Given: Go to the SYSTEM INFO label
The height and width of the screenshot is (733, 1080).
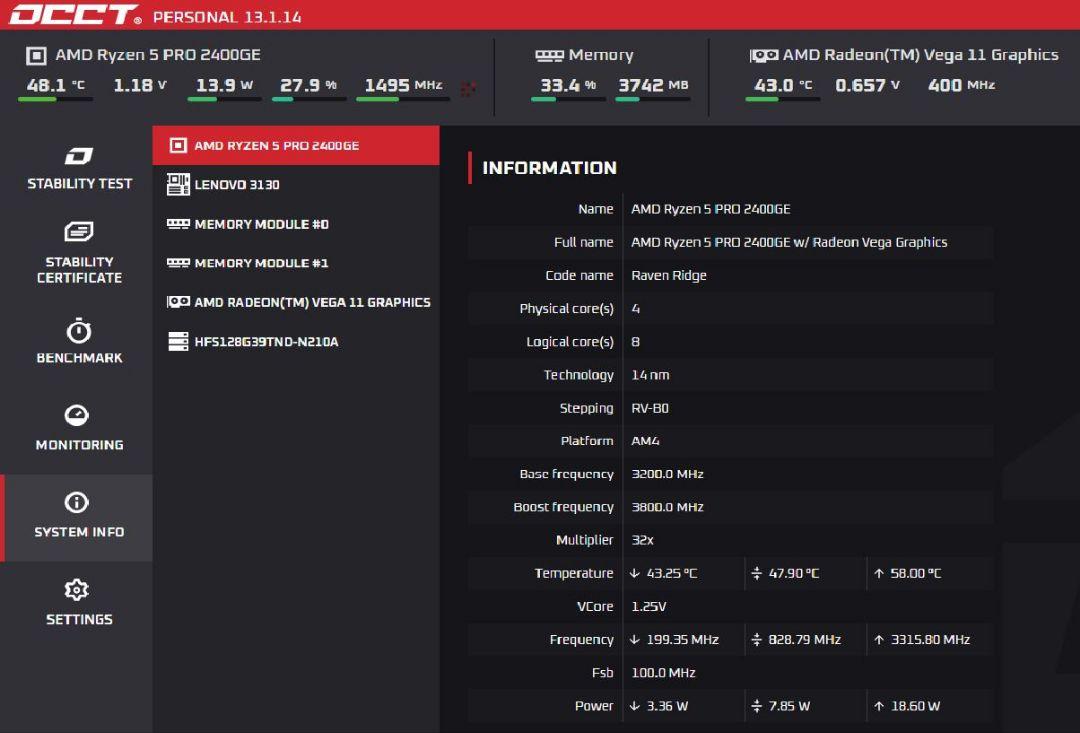Looking at the screenshot, I should (x=79, y=532).
